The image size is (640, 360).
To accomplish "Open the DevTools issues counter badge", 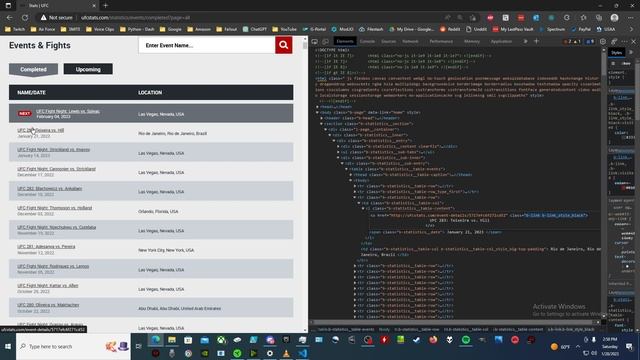I will (590, 42).
